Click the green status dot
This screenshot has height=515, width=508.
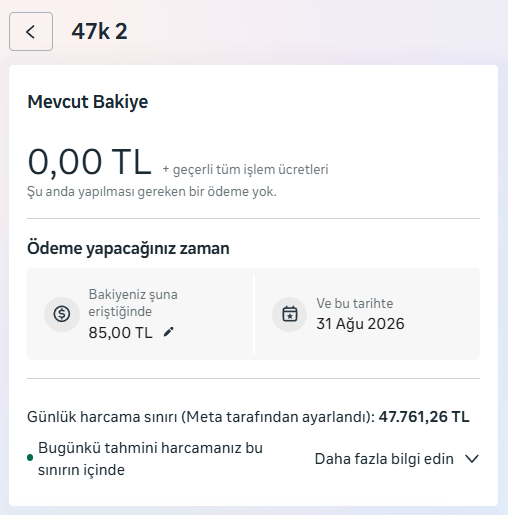[30, 458]
